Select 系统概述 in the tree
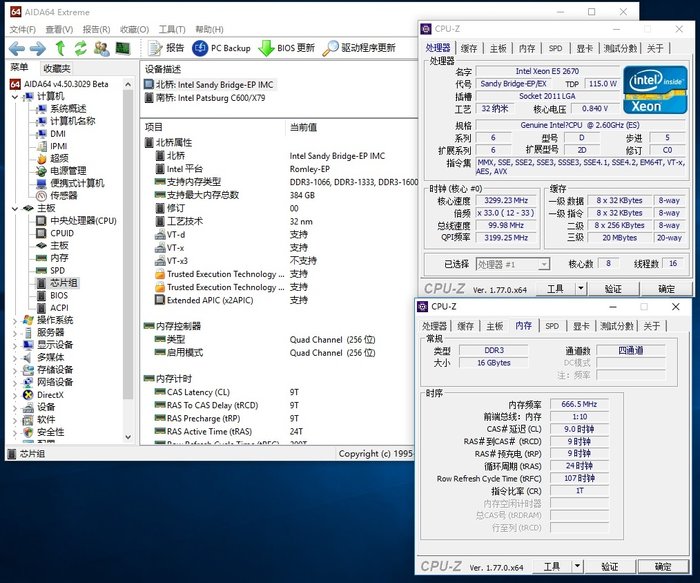The height and width of the screenshot is (583, 700). (x=68, y=108)
